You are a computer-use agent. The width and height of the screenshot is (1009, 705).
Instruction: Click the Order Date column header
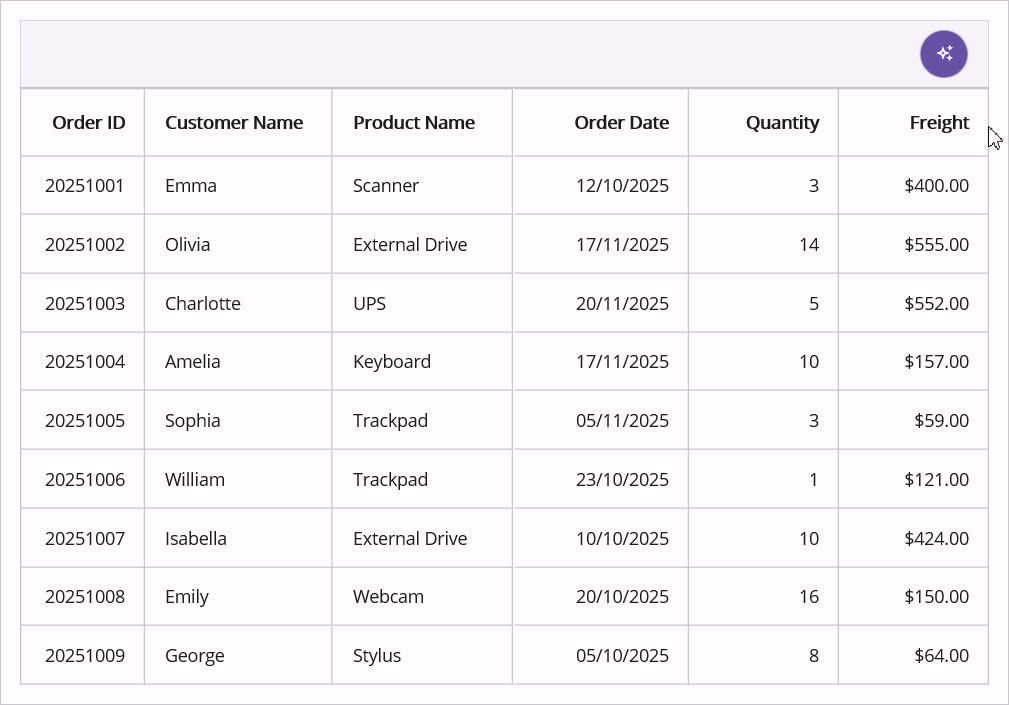(621, 123)
